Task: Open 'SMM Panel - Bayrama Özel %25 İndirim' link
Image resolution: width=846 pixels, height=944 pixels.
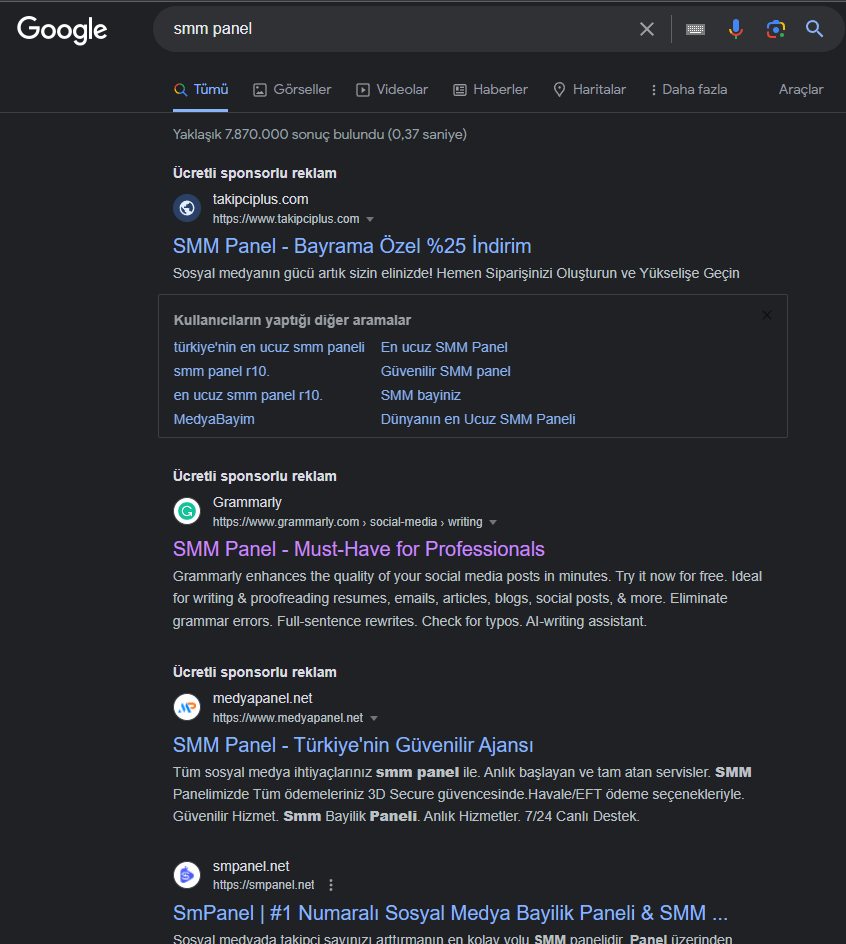Action: [x=352, y=246]
